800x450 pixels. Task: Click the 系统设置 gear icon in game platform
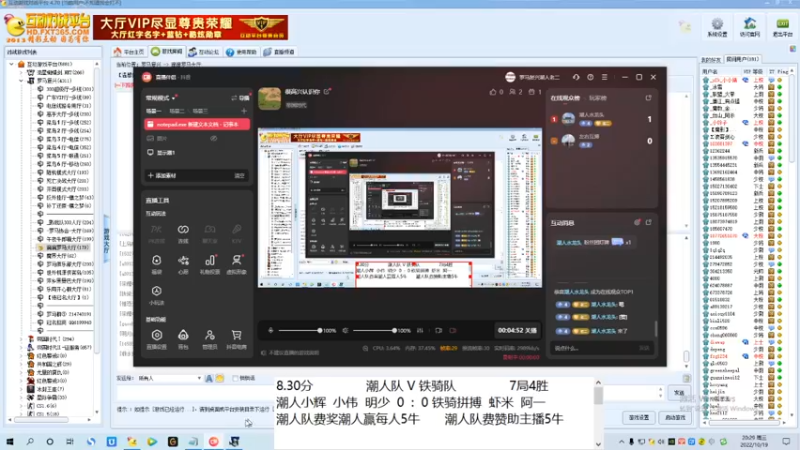(717, 23)
